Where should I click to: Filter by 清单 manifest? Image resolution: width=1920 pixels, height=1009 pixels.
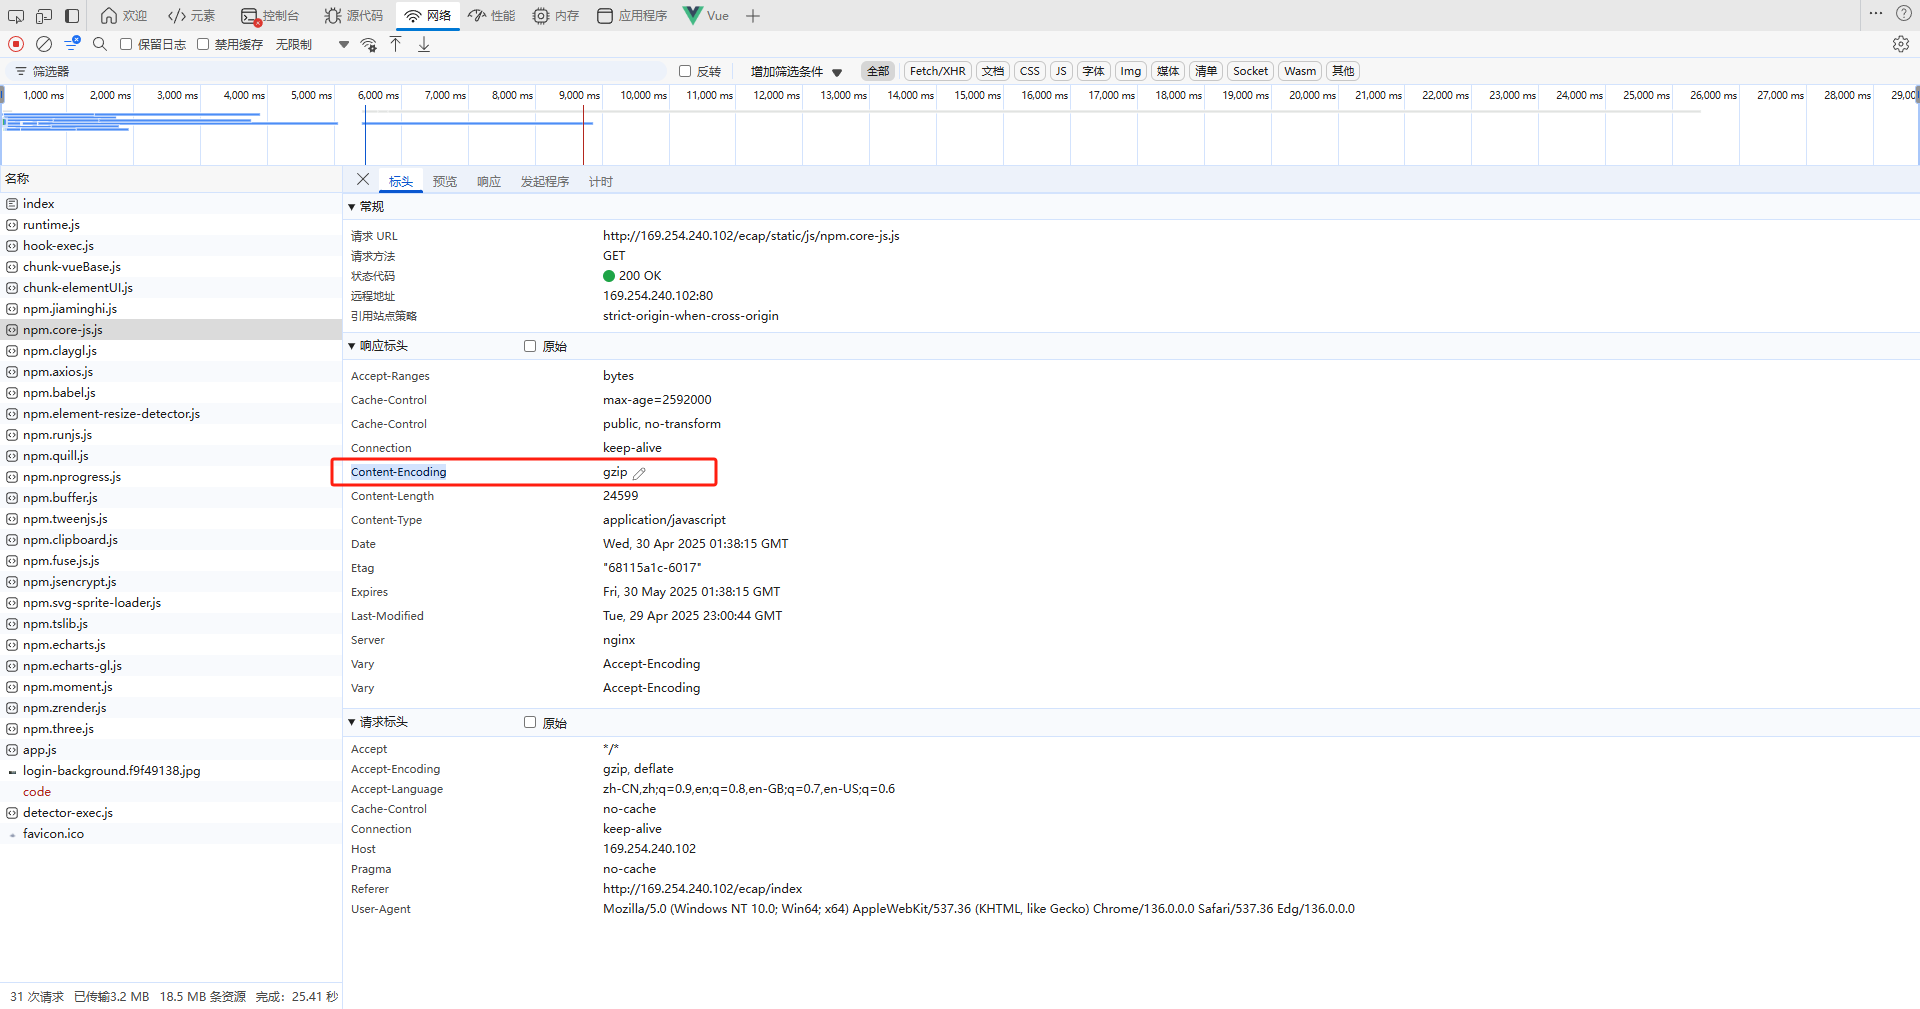click(x=1206, y=71)
